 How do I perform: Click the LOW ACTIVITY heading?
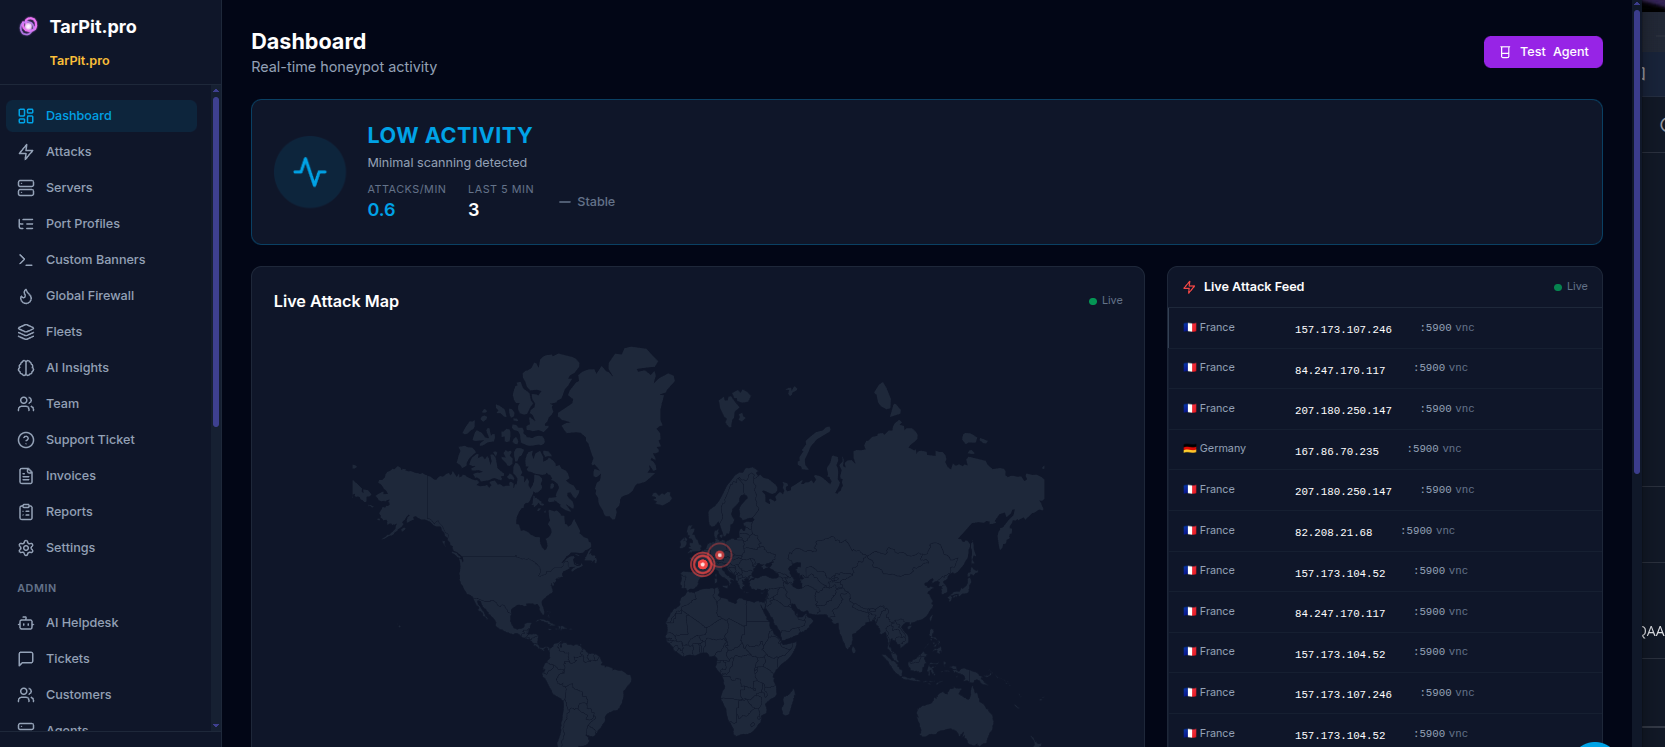449,135
